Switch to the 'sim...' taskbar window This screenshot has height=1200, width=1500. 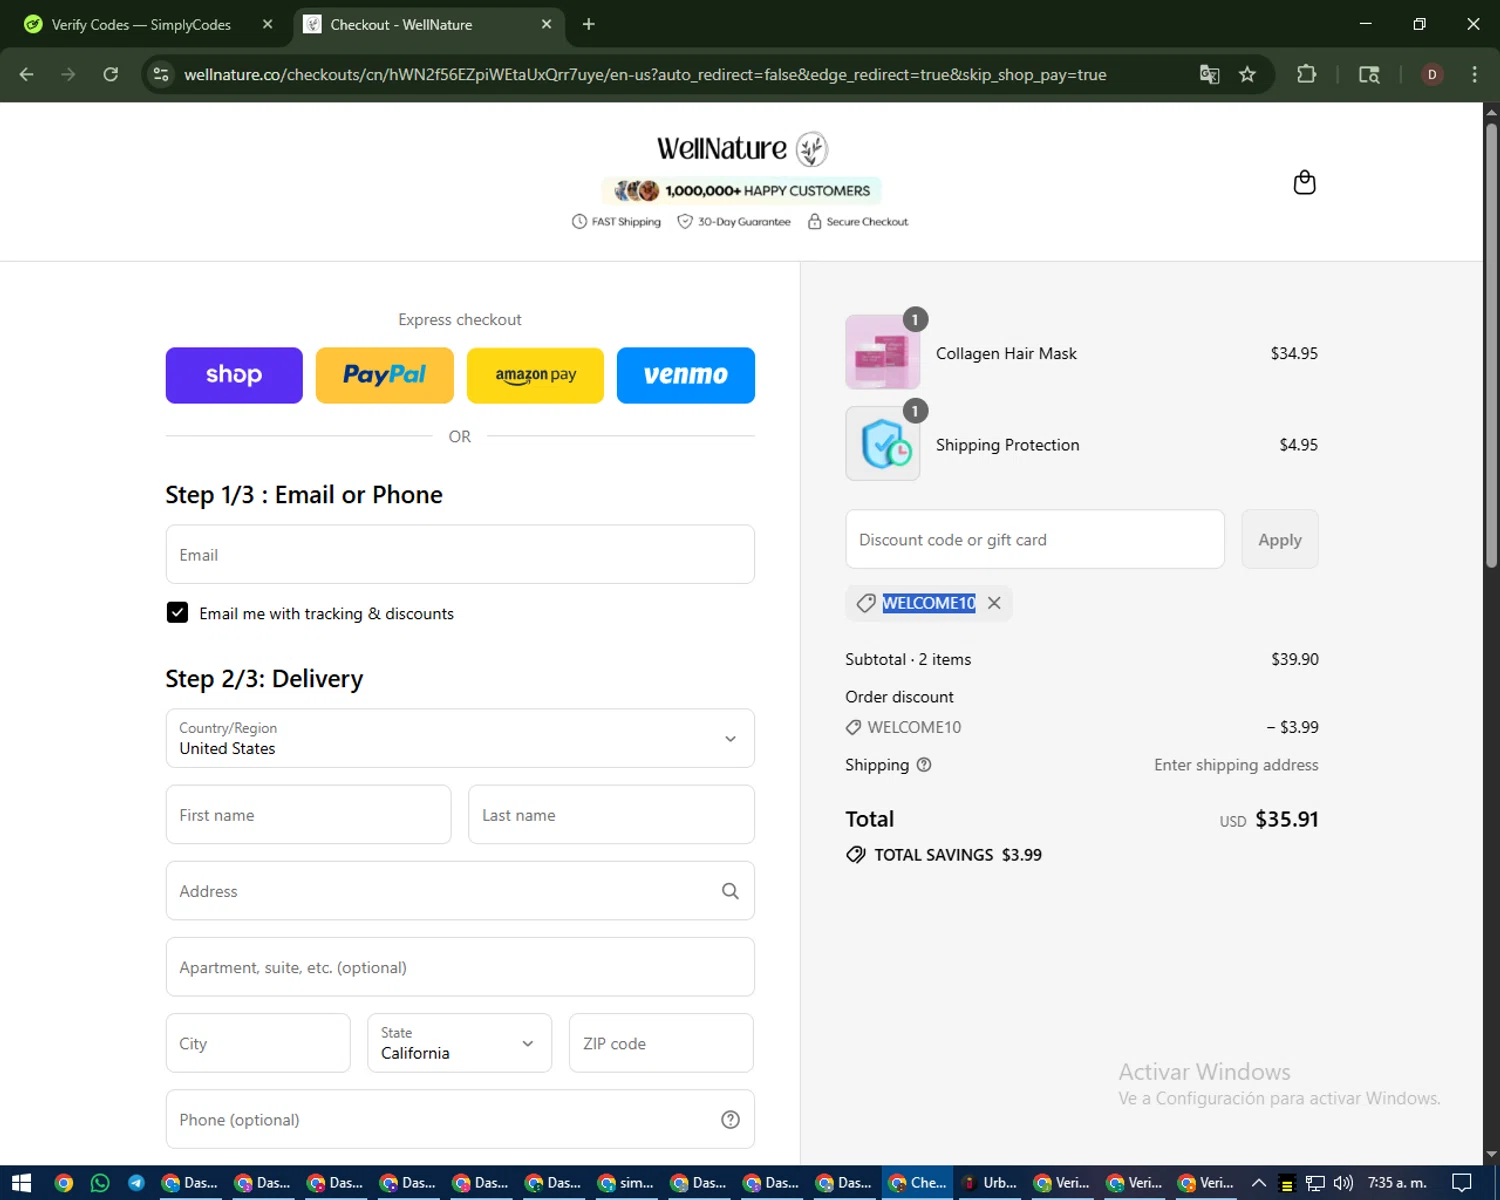tap(625, 1183)
